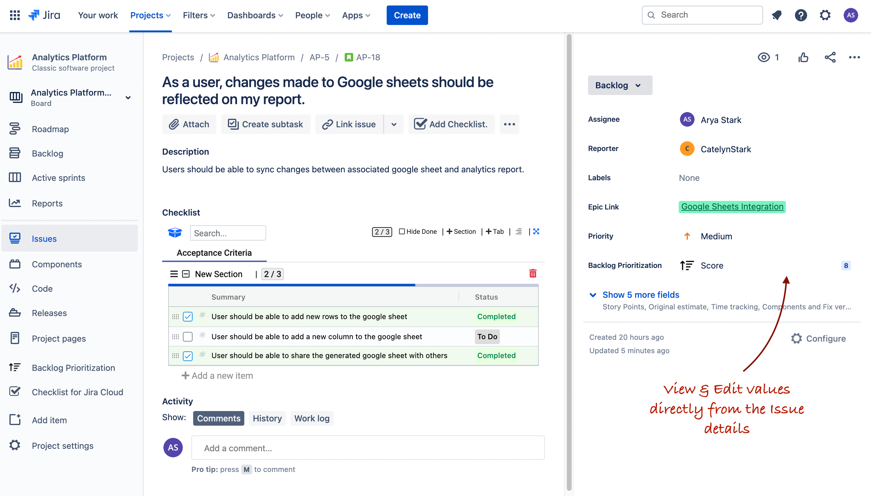Click the share issue icon

(x=830, y=58)
